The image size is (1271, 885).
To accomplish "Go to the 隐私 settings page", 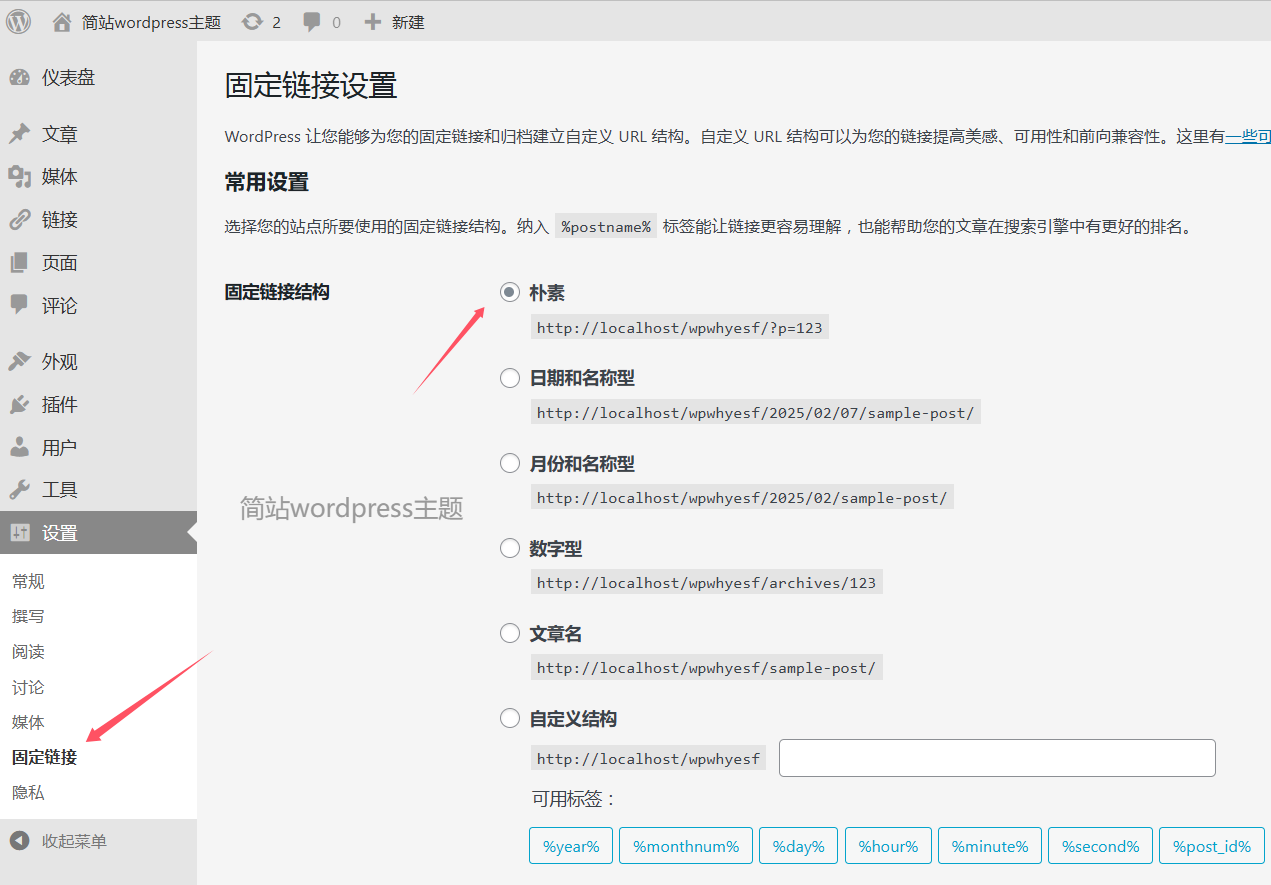I will pos(28,793).
